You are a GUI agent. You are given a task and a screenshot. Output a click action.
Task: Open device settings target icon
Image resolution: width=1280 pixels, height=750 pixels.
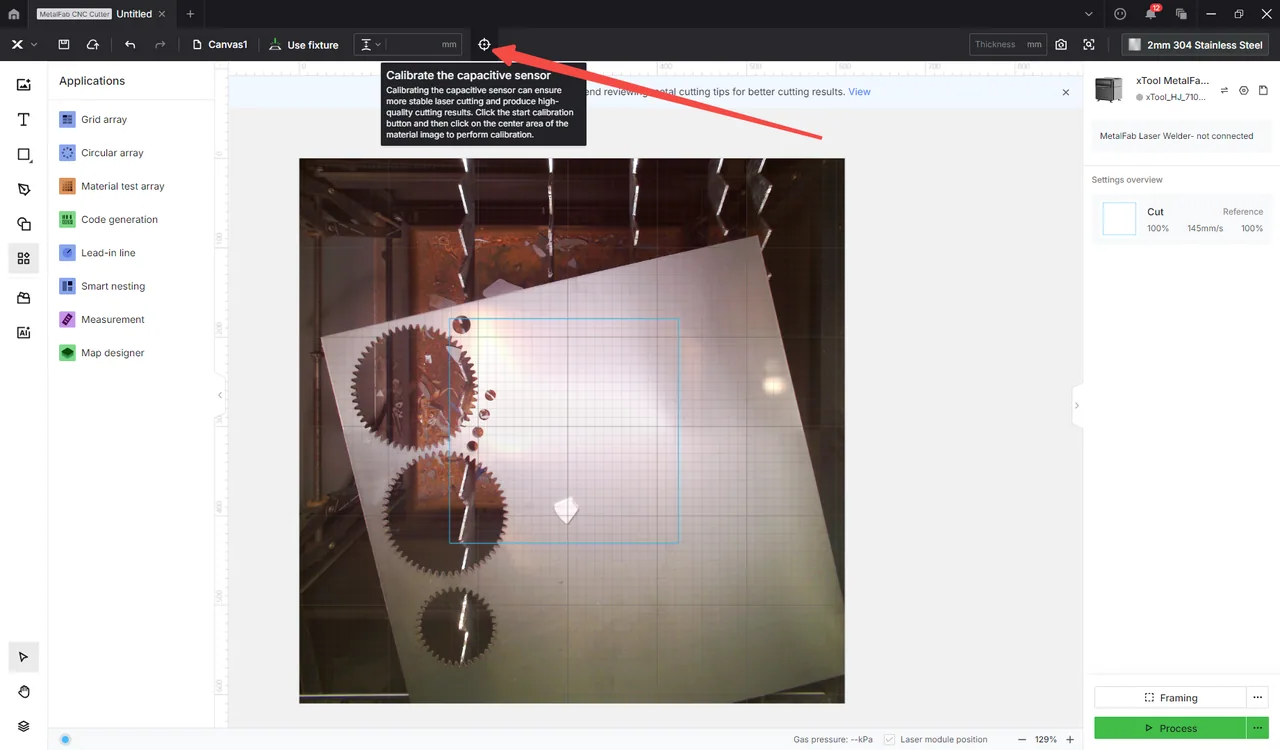click(1244, 90)
